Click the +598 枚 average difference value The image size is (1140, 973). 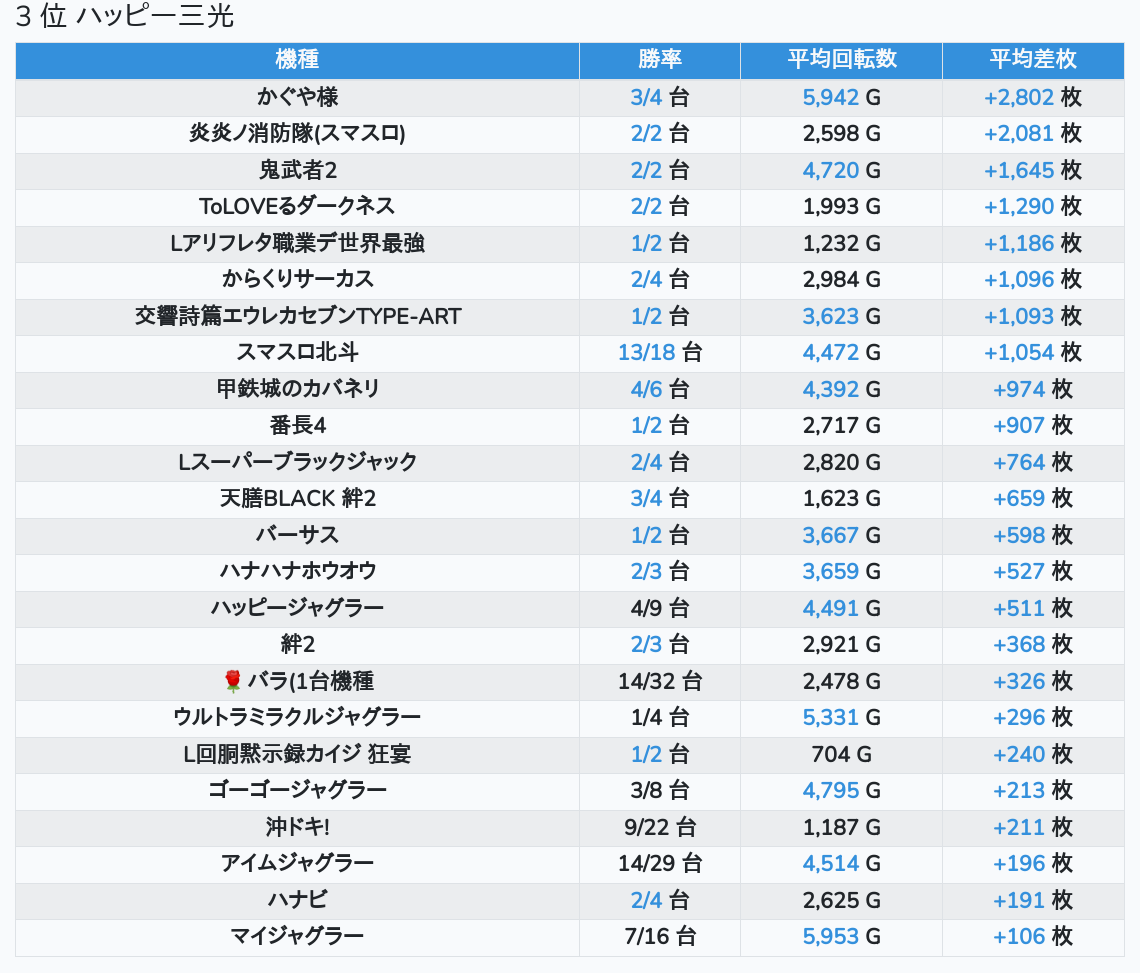pos(1033,535)
